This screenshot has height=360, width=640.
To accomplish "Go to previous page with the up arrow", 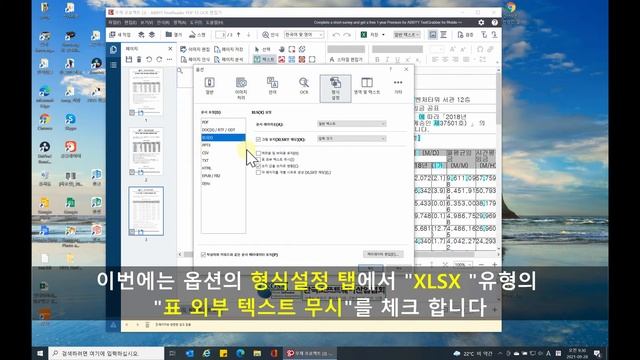I will (x=238, y=35).
